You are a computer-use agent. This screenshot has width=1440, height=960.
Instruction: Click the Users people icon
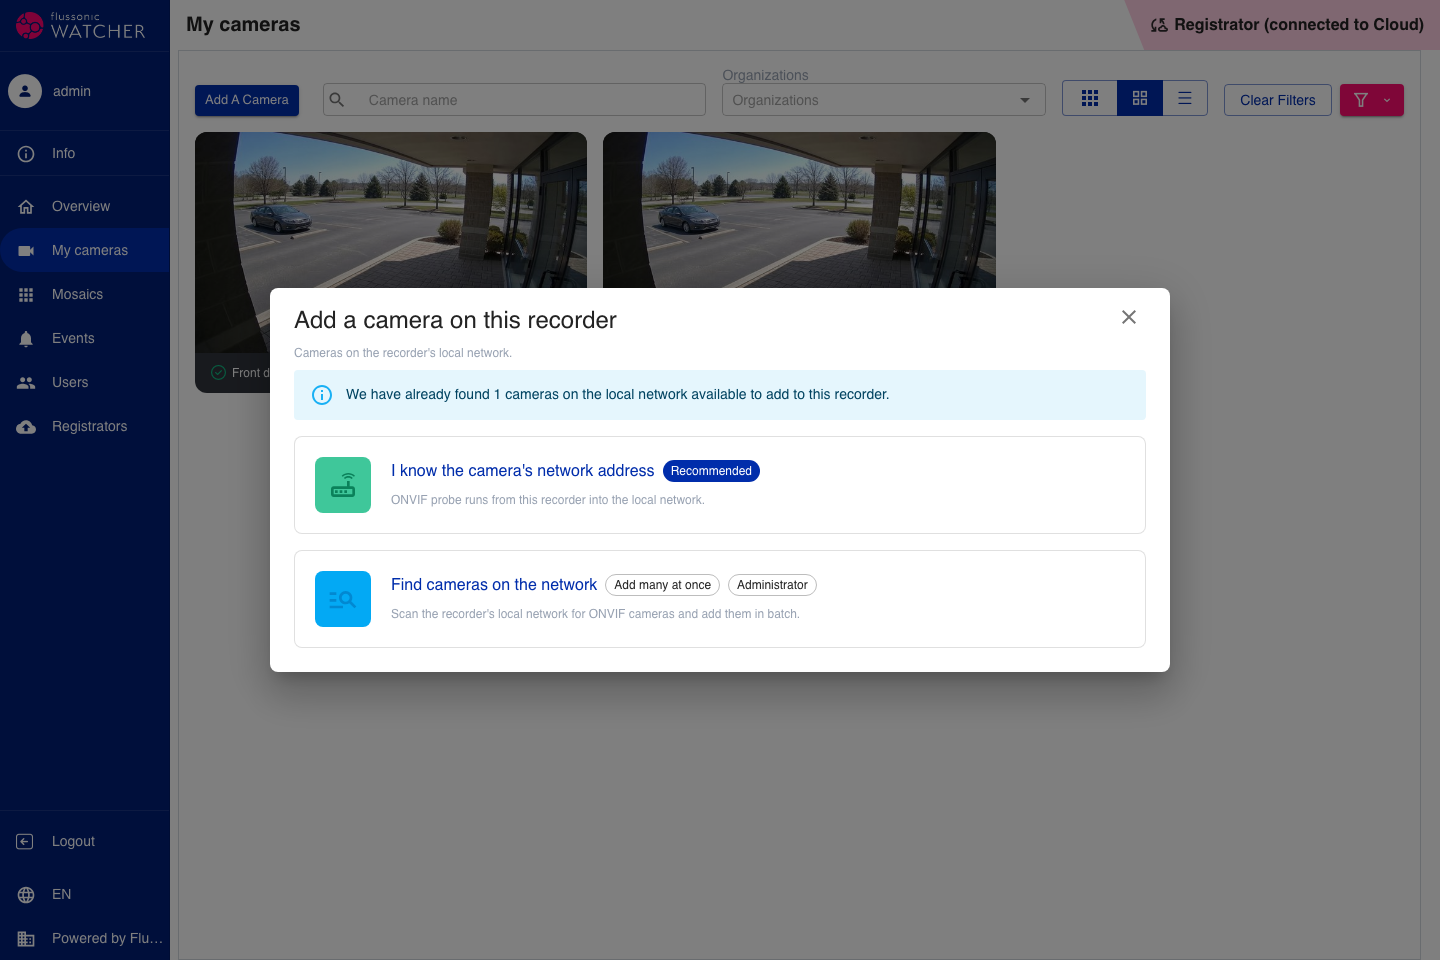(26, 383)
